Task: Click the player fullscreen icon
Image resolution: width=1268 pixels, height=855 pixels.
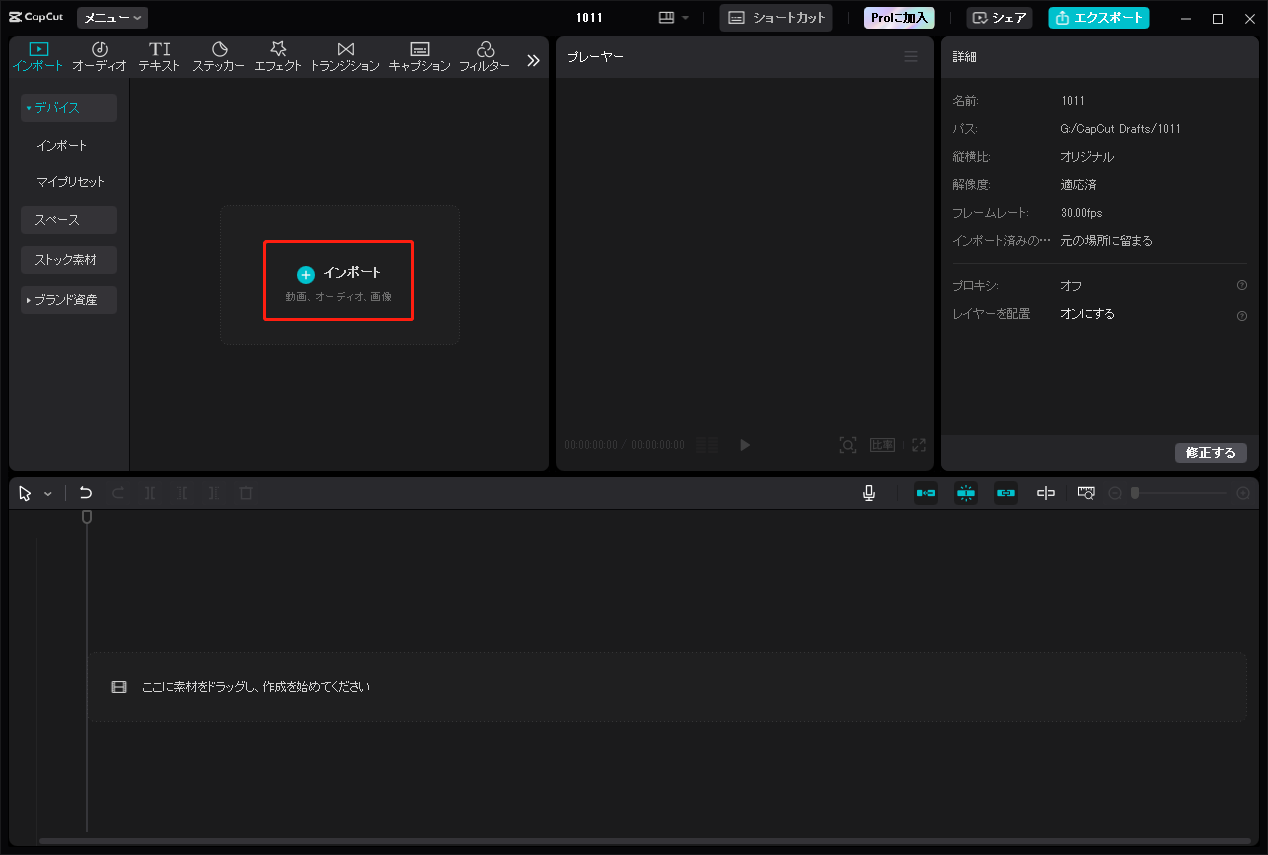Action: point(918,445)
